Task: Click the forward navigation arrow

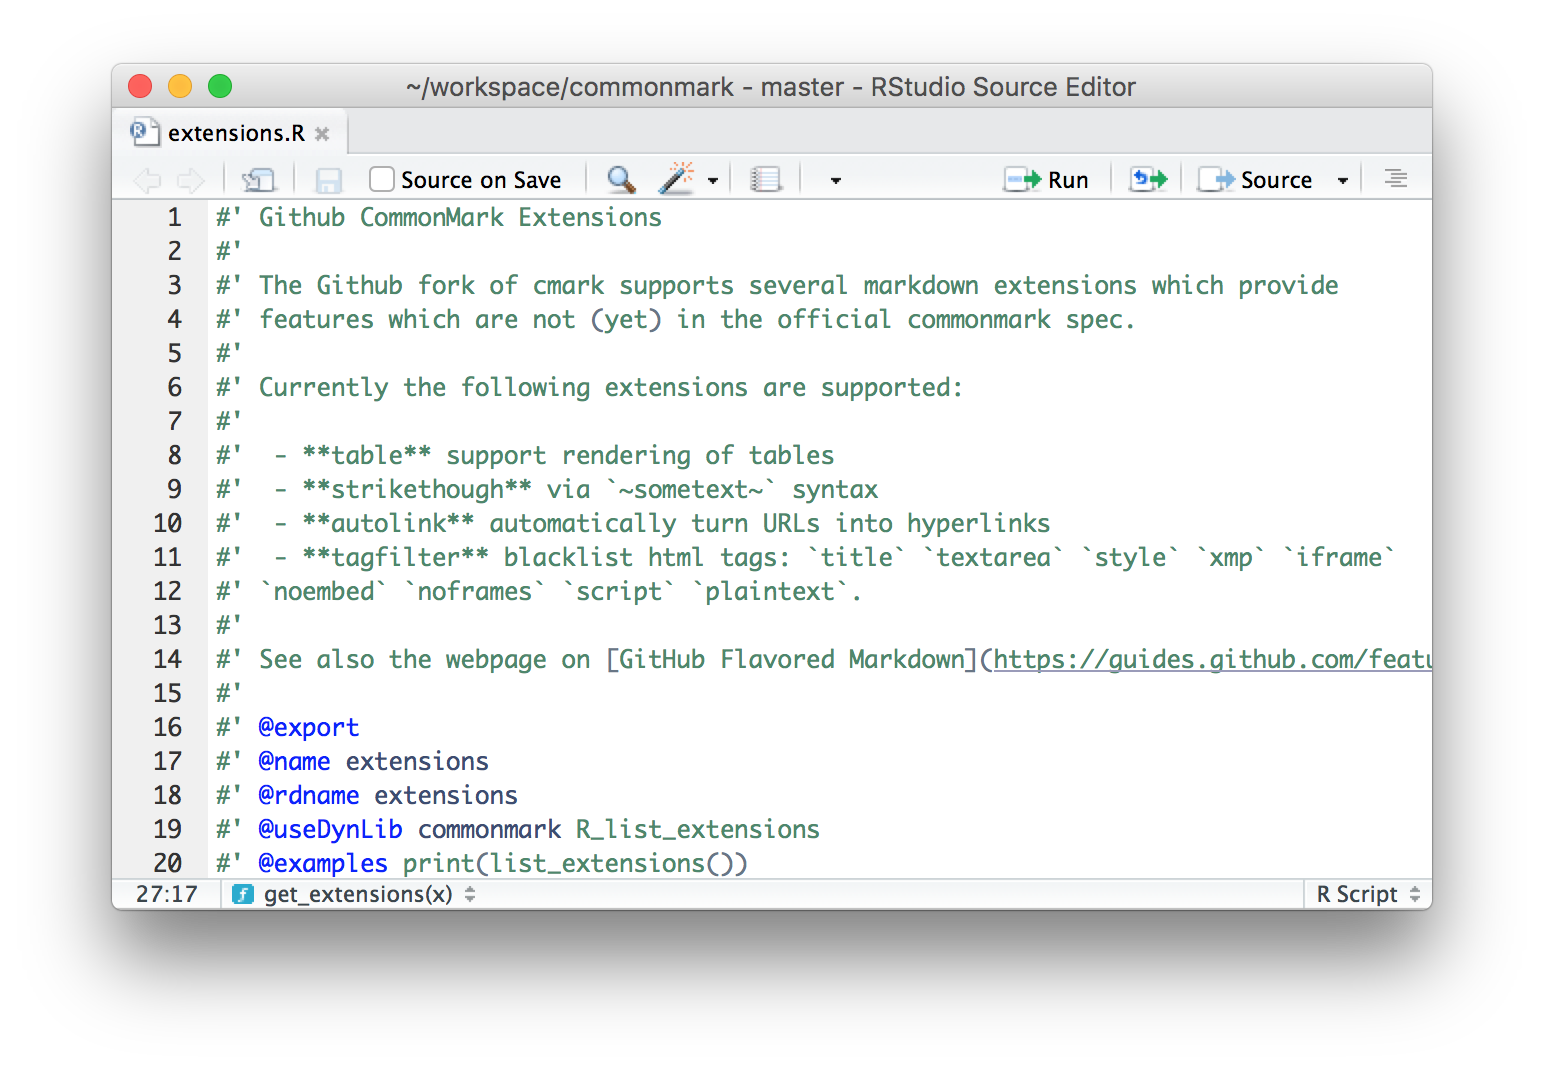Action: 190,180
